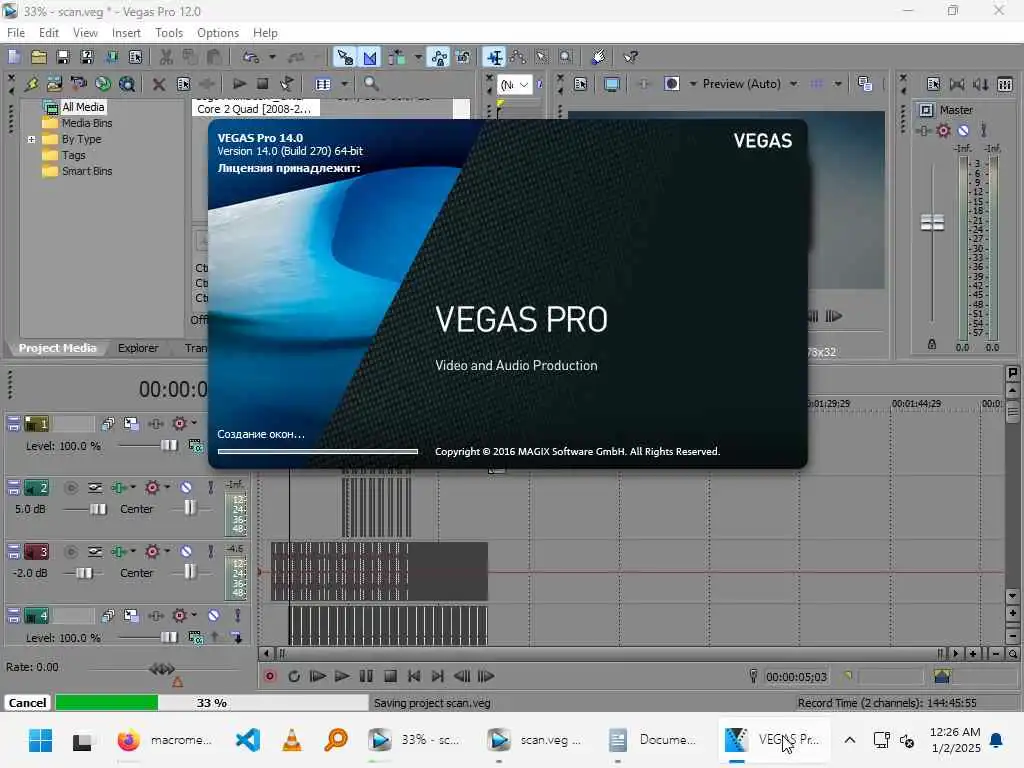Open scan.veg taskbar window button
This screenshot has height=768, width=1024.
[x=534, y=740]
